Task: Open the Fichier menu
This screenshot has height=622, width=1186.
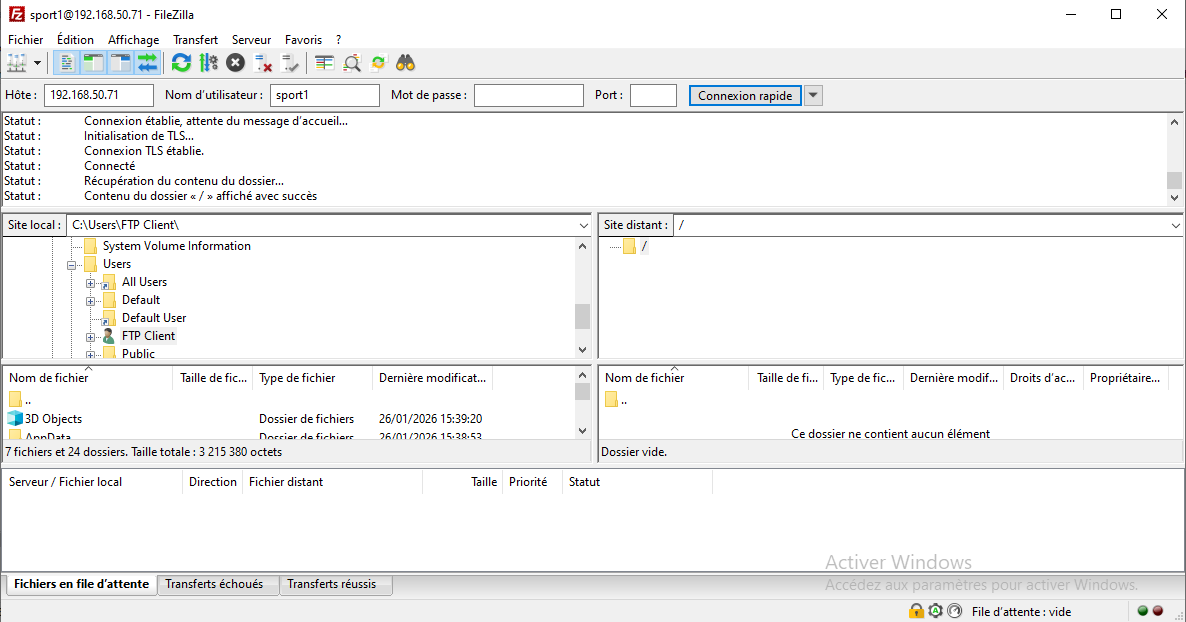Action: coord(26,39)
